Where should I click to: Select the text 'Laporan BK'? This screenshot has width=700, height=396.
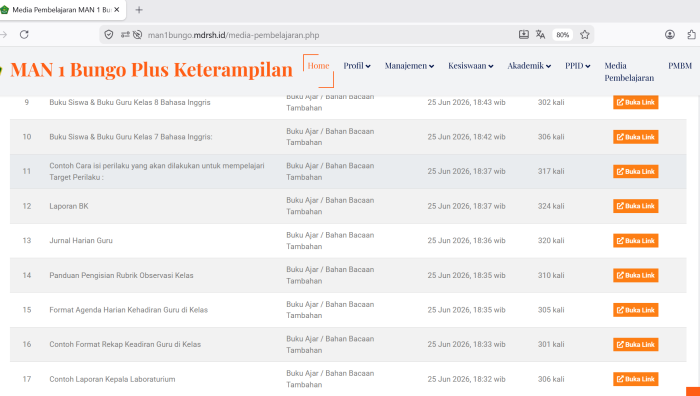click(69, 206)
